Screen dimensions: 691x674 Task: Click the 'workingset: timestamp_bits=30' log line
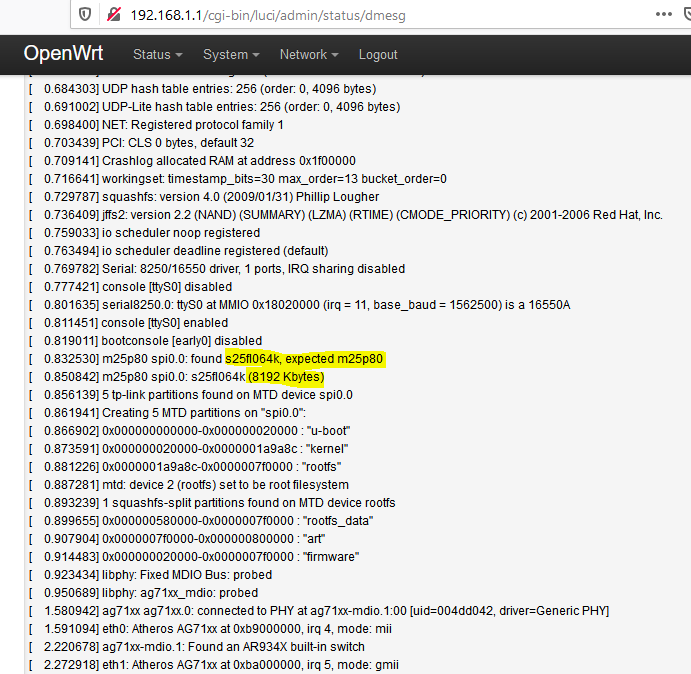point(238,179)
